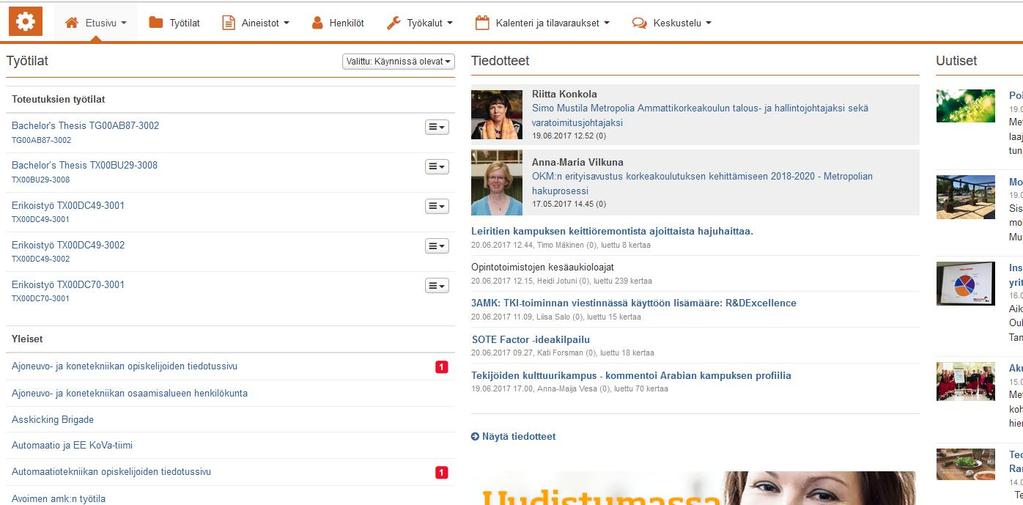Open actions menu for Erikoistyö TX00DC49-3001
1023x505 pixels.
point(436,206)
